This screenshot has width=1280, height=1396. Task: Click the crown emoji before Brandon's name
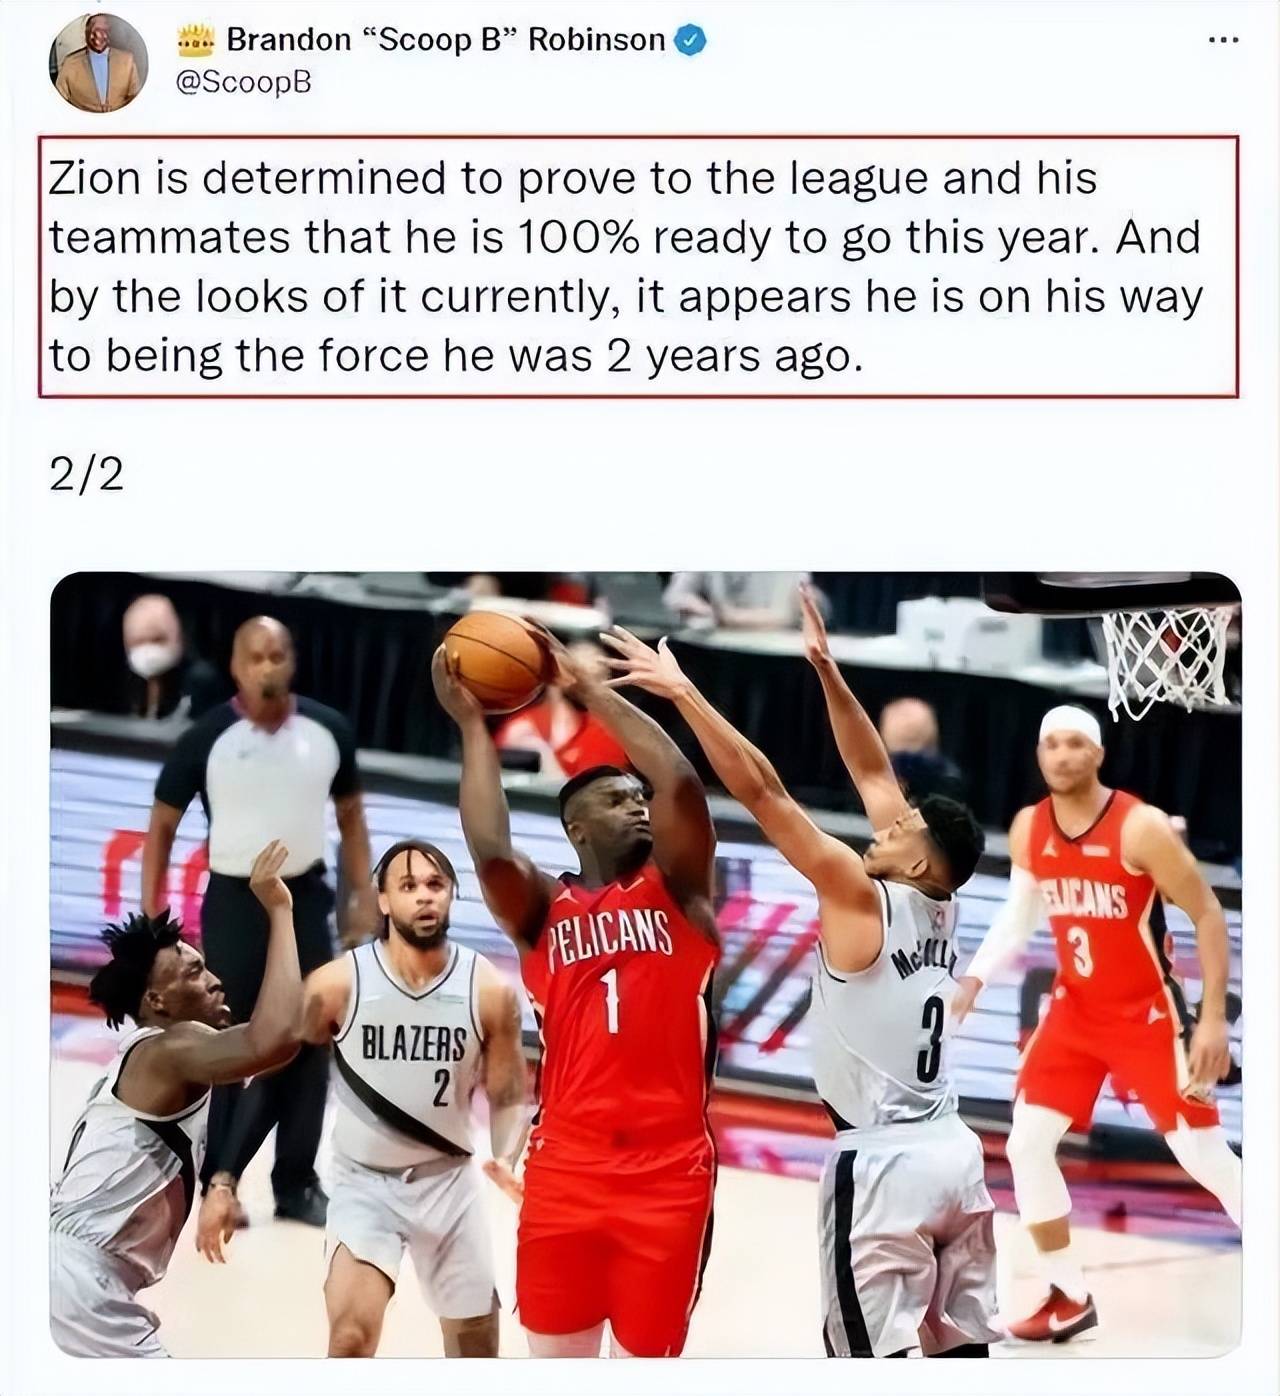[x=197, y=41]
